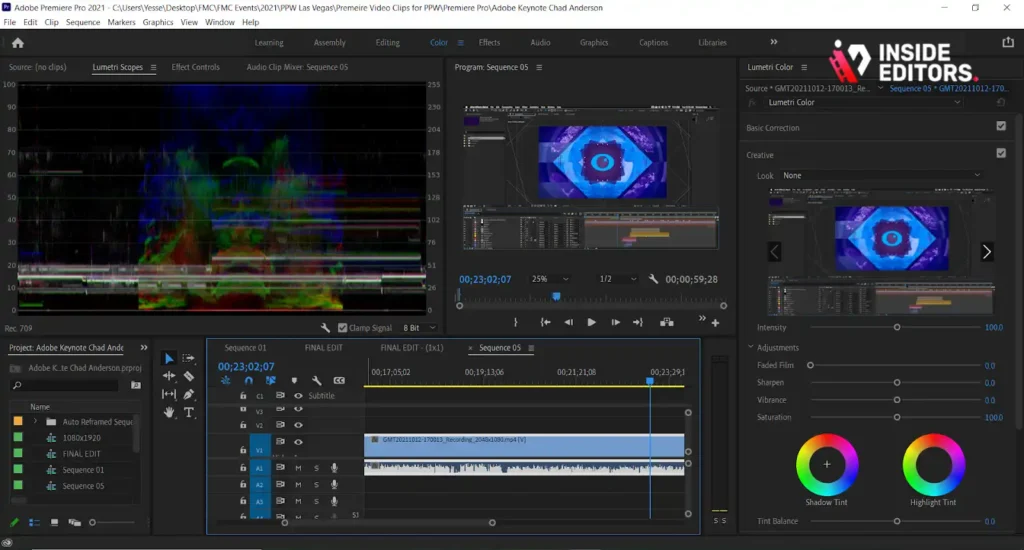Open Program Monitor wrench settings
This screenshot has height=550, width=1024.
click(x=653, y=279)
